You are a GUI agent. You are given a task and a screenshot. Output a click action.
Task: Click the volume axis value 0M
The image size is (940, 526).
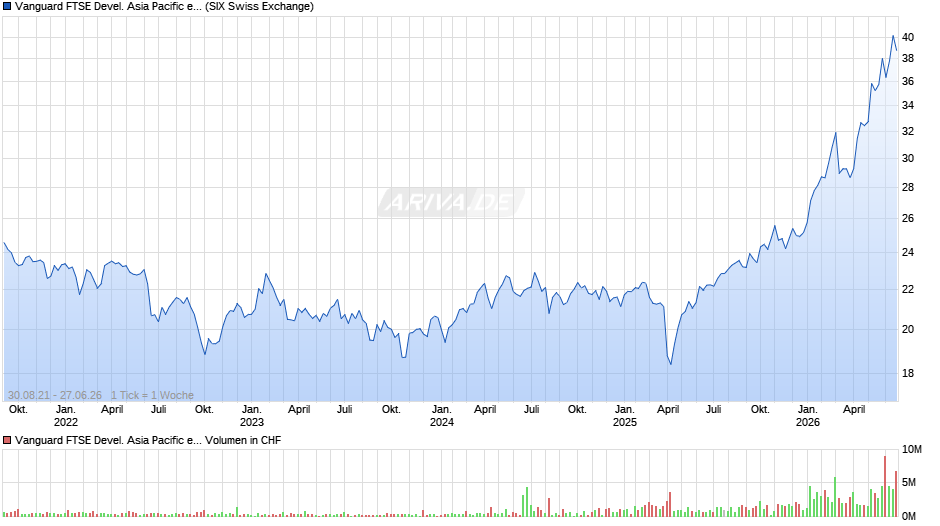(x=909, y=516)
